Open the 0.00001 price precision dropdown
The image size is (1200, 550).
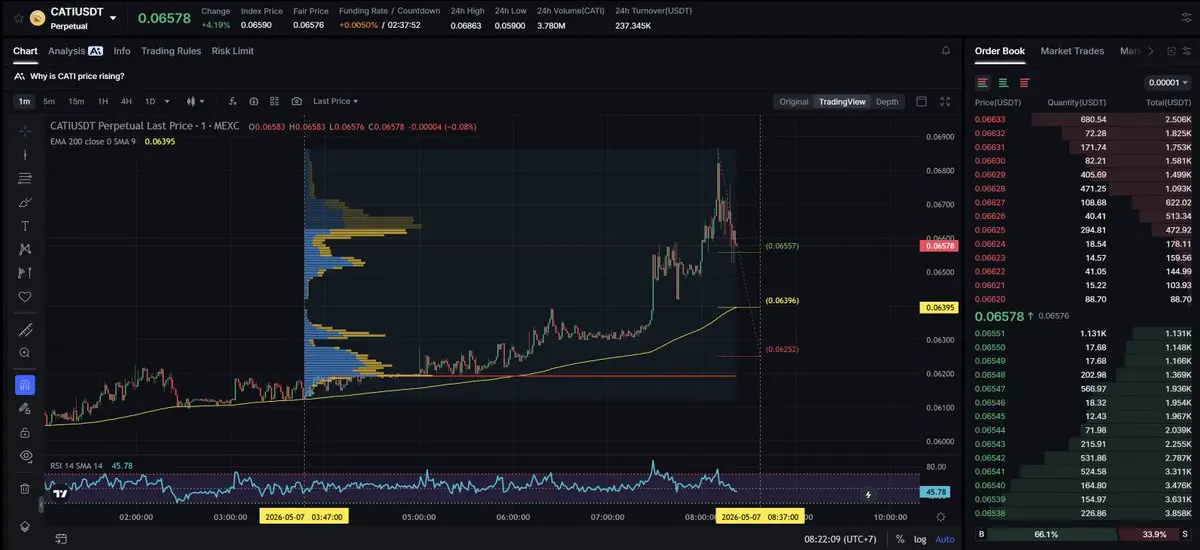1167,83
